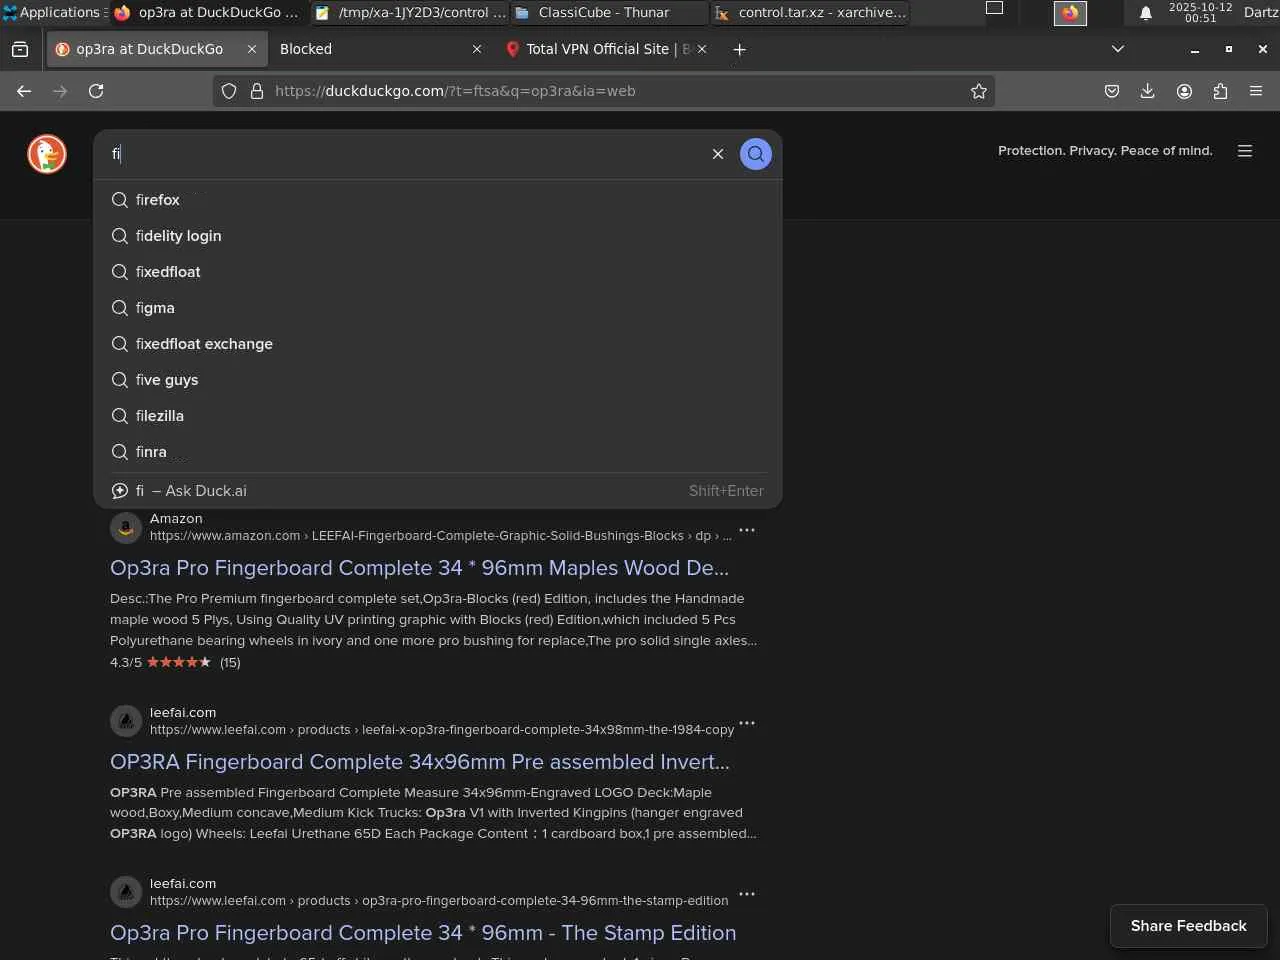The height and width of the screenshot is (960, 1280).
Task: Close the Blocked tab
Action: point(477,49)
